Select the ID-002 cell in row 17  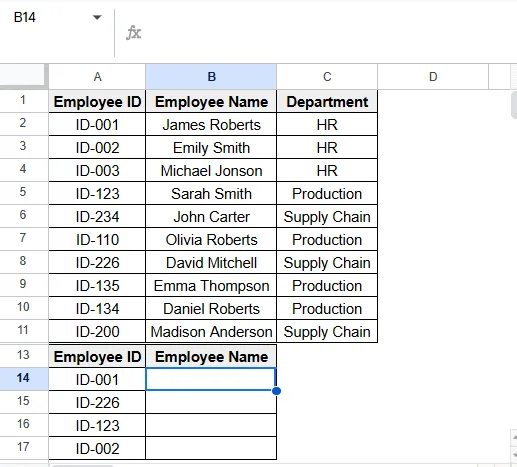pyautogui.click(x=97, y=448)
